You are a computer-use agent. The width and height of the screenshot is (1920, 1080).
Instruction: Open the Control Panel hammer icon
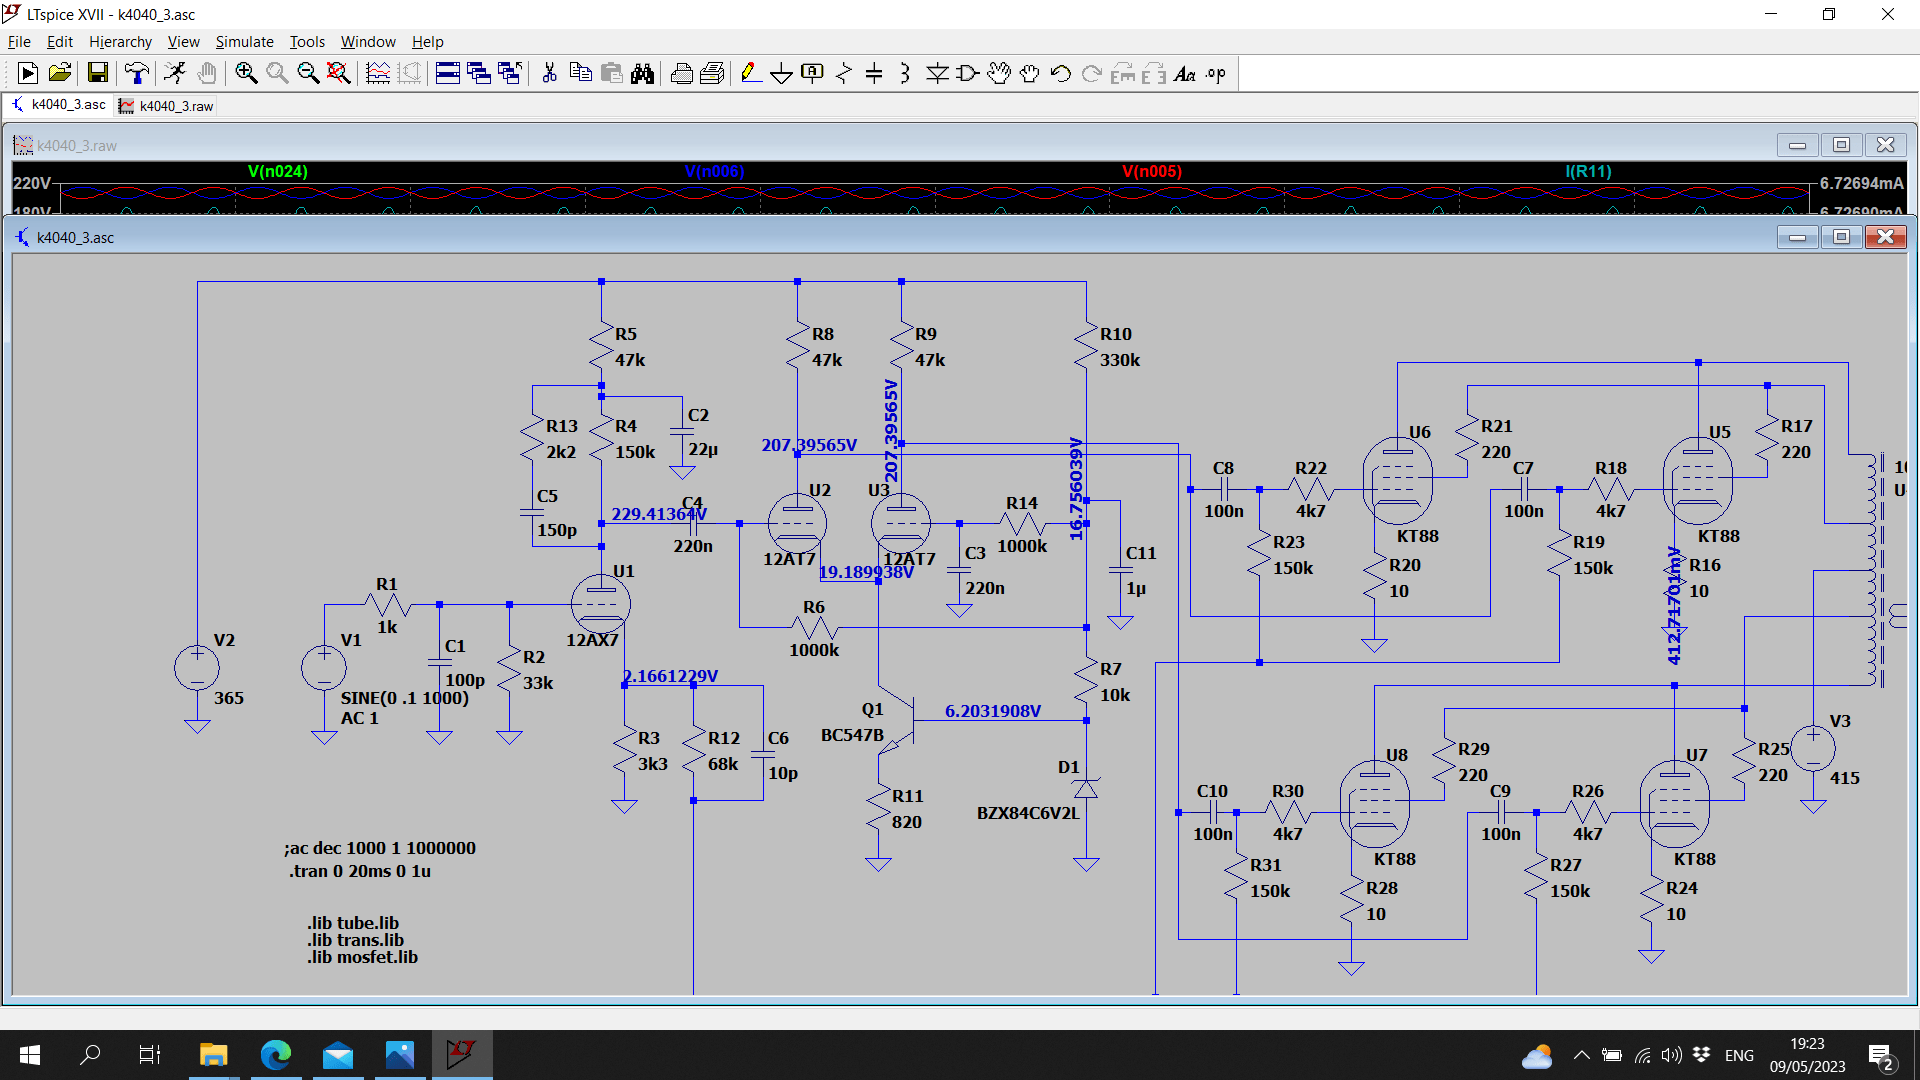pos(137,73)
